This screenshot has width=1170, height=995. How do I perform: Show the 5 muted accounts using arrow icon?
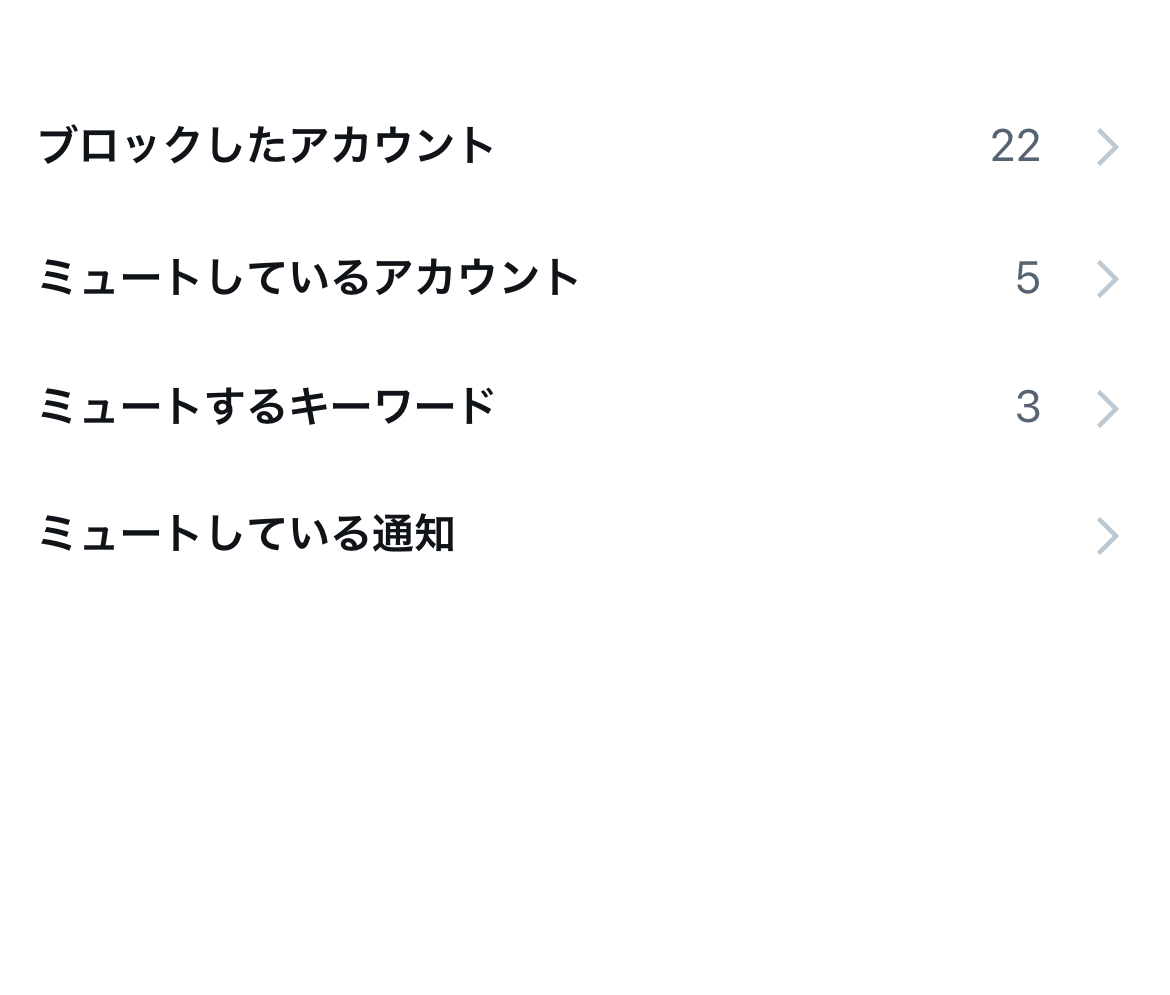(x=1106, y=278)
